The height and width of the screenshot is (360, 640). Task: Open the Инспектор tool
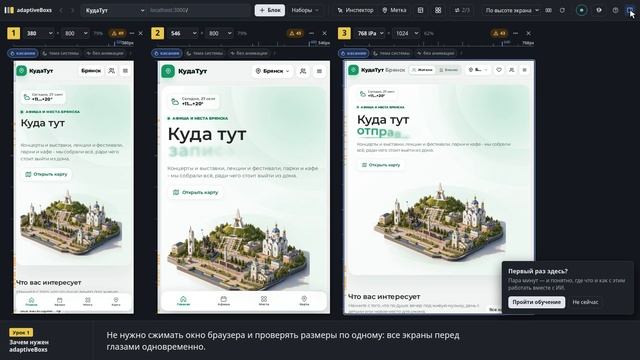click(x=355, y=10)
